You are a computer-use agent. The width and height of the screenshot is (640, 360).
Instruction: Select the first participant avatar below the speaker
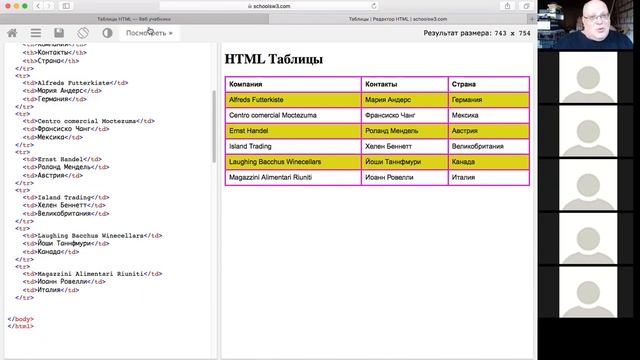(588, 77)
